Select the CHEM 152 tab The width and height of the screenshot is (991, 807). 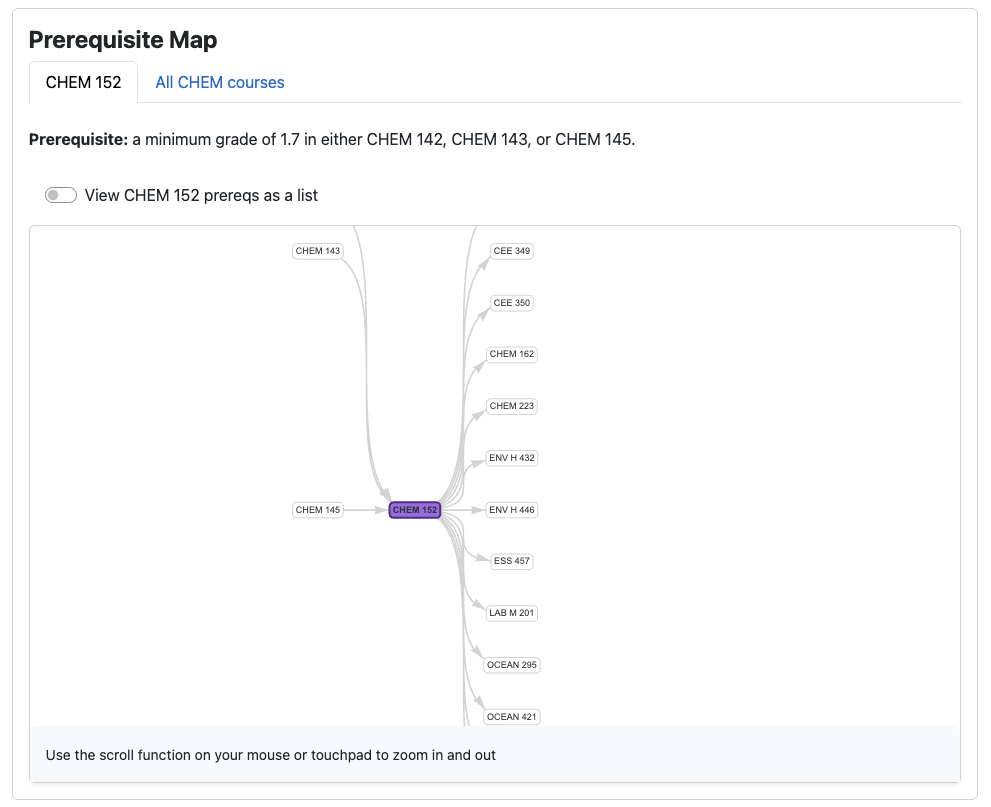coord(83,82)
